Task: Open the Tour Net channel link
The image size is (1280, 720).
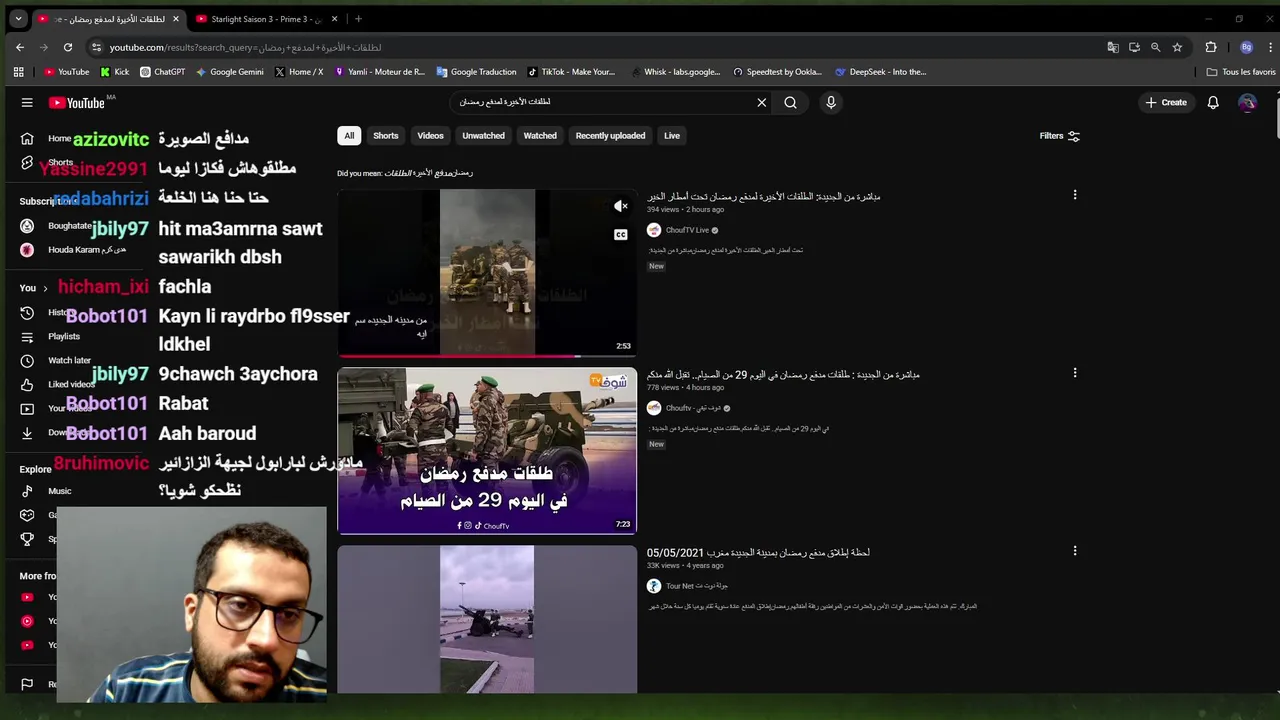Action: 697,586
